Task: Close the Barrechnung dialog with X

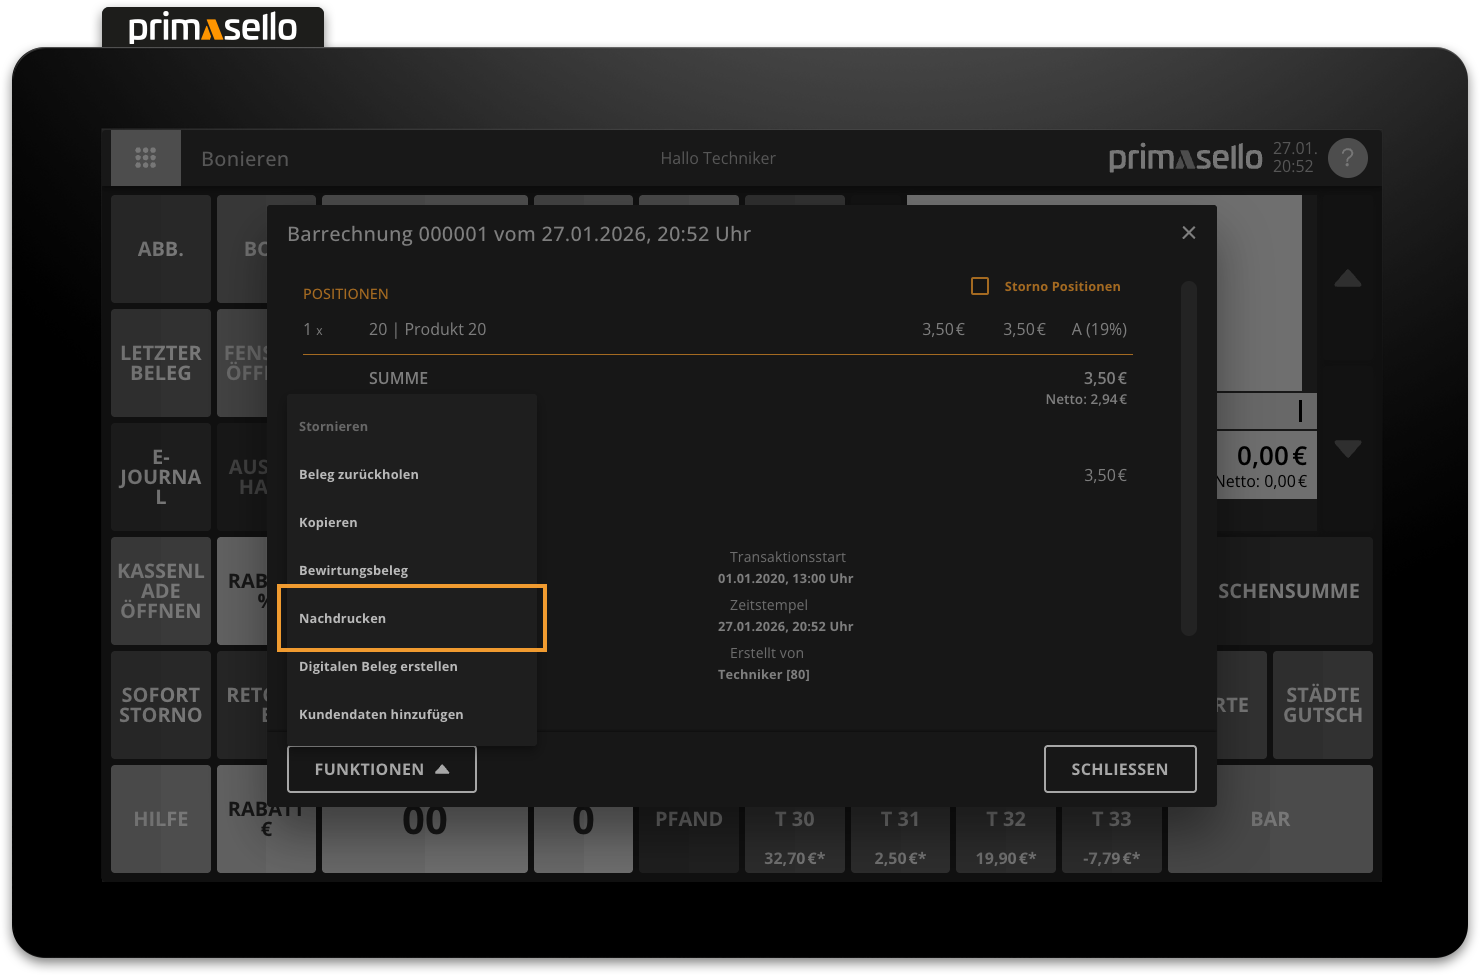Action: pyautogui.click(x=1188, y=233)
